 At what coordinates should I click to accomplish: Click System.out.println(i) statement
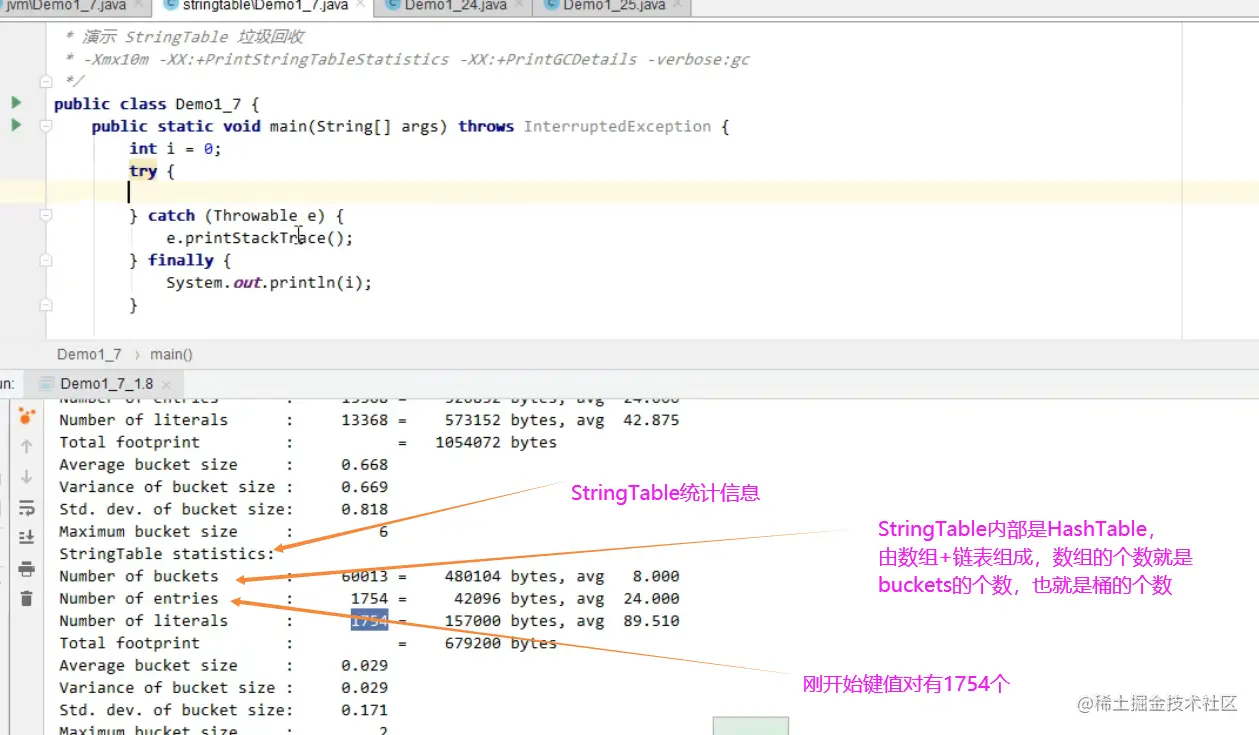click(269, 282)
